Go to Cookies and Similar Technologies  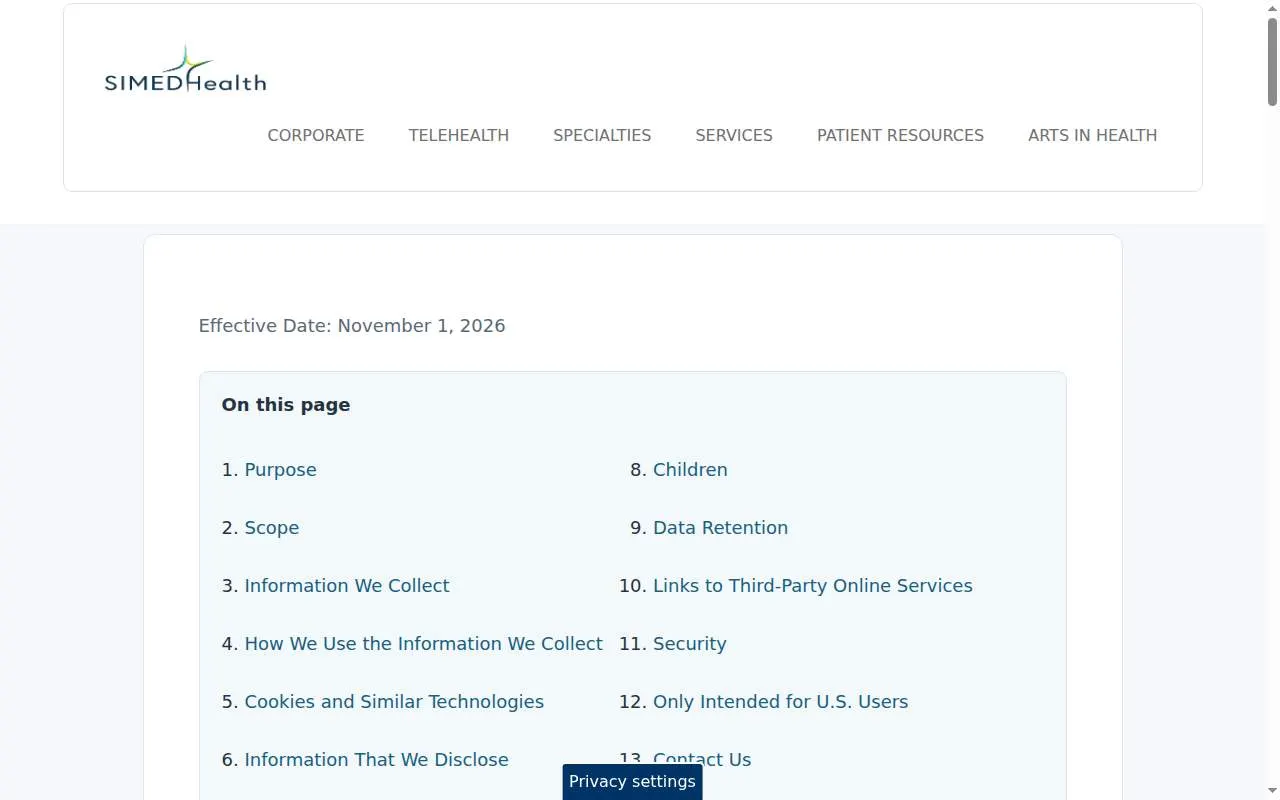394,702
